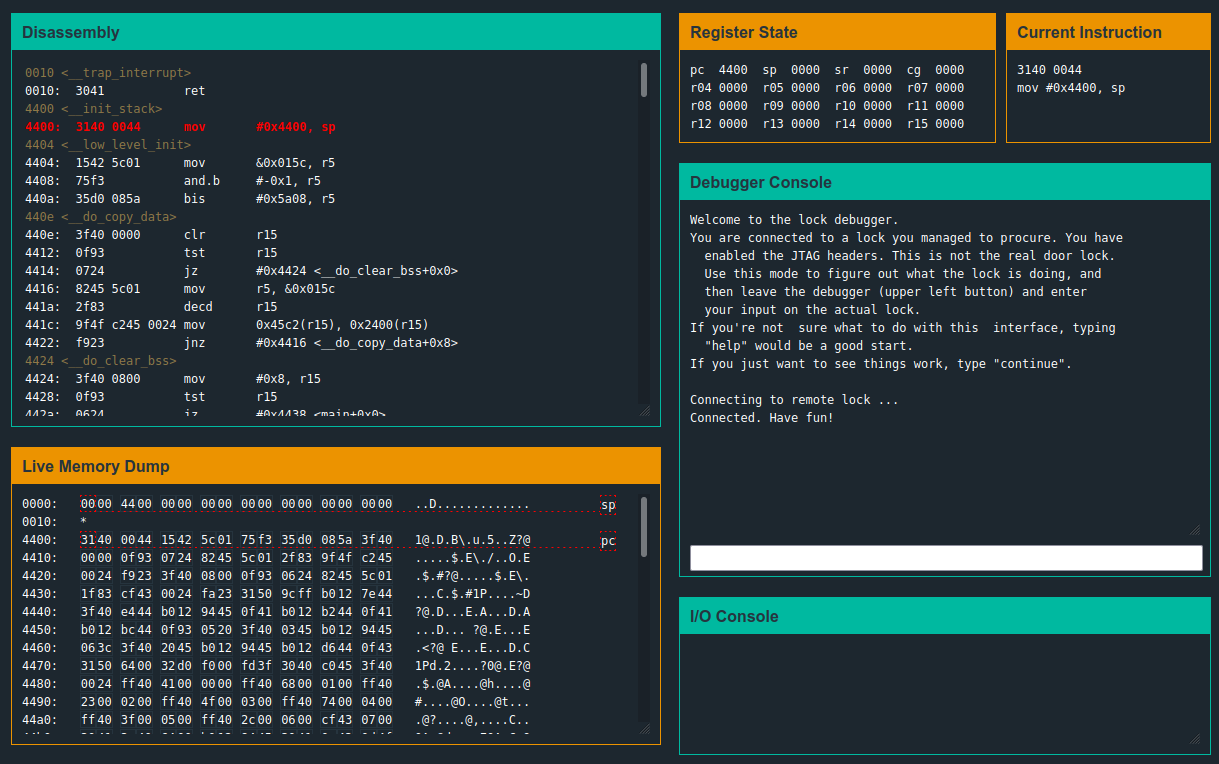Click the 4410: memory dump row address
This screenshot has height=764, width=1219.
pyautogui.click(x=40, y=559)
